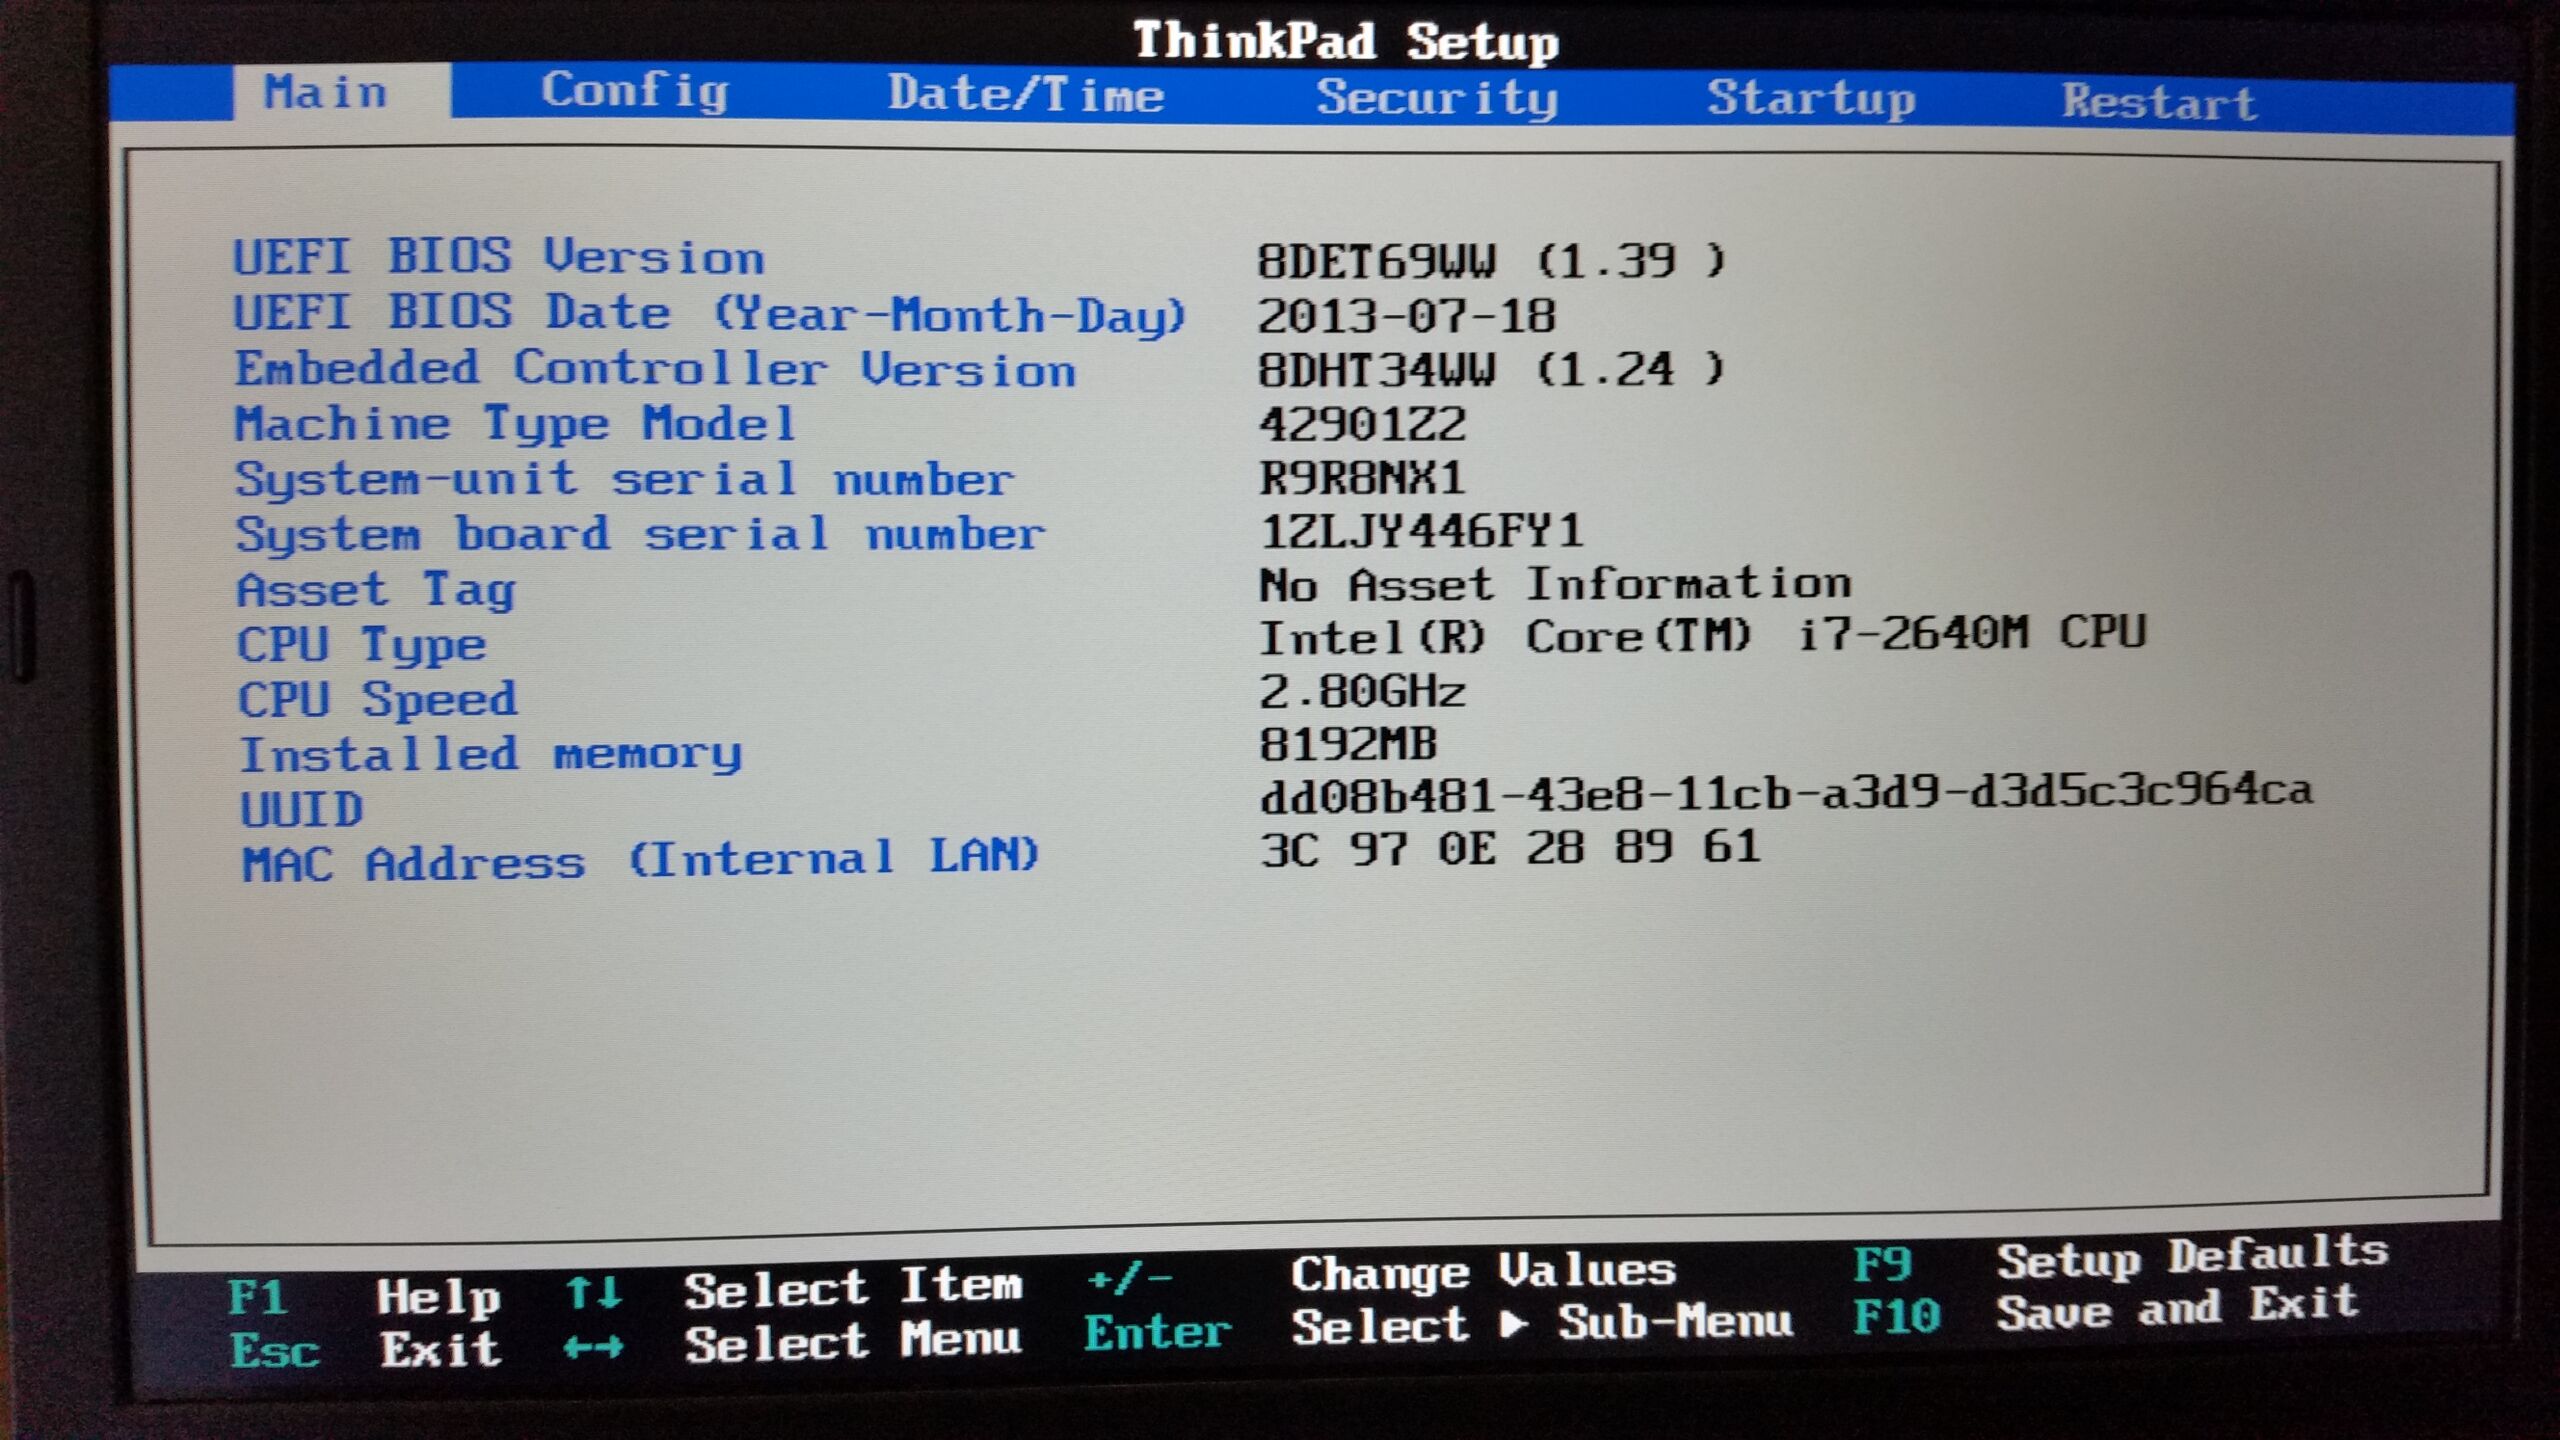This screenshot has height=1440, width=2560.
Task: Click the UEFI BIOS Version label
Action: tap(499, 257)
